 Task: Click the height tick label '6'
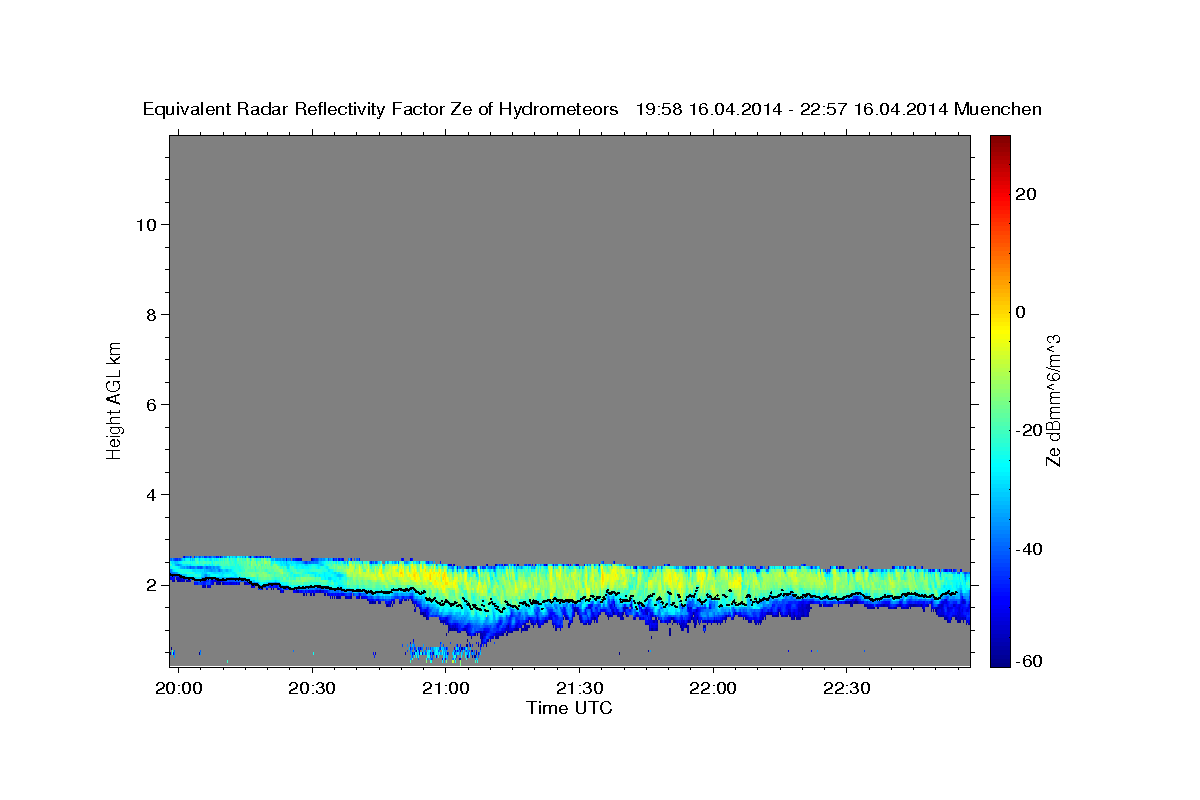pyautogui.click(x=150, y=405)
